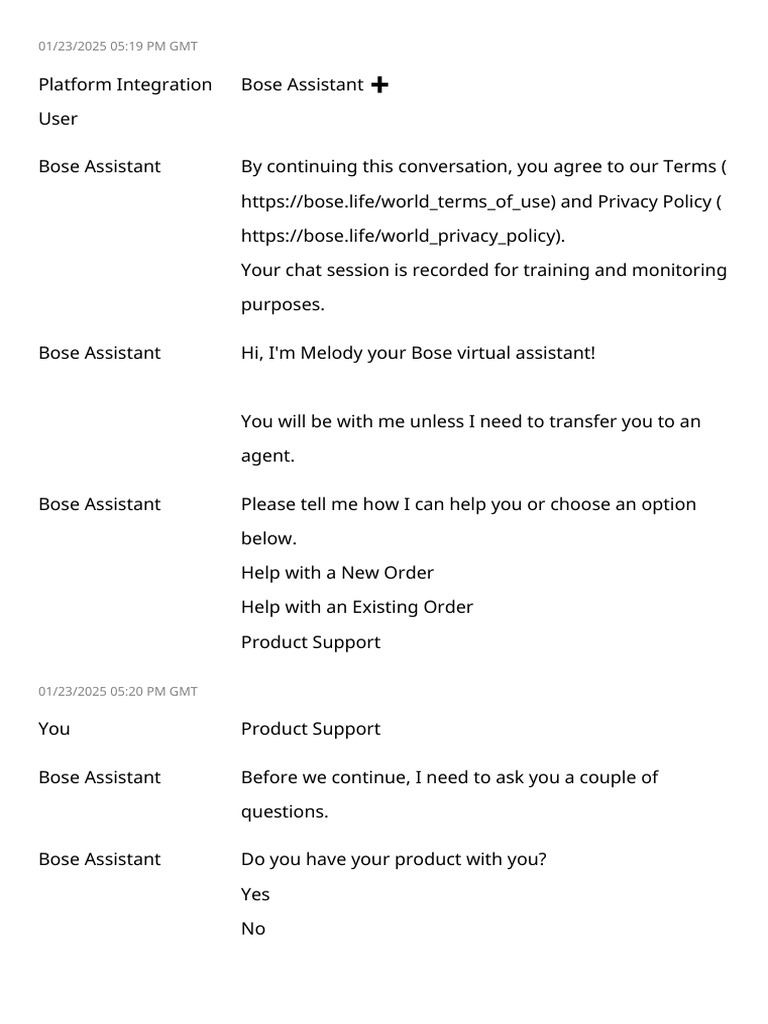The image size is (768, 1024).
Task: Answer Yes to the product question
Action: pyautogui.click(x=255, y=894)
